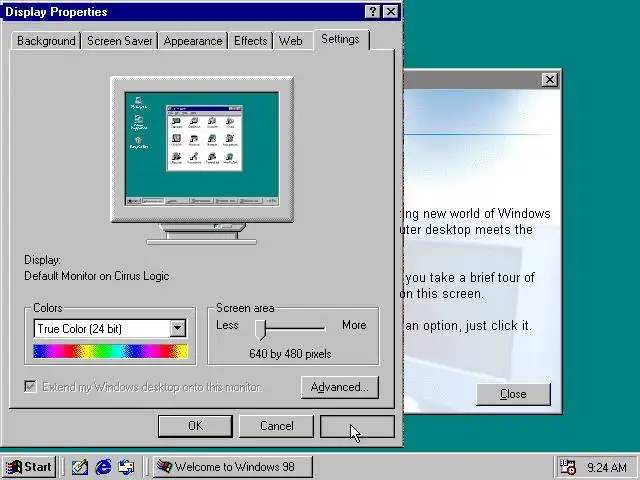Click the X on the Welcome window
The width and height of the screenshot is (640, 480).
(x=550, y=80)
